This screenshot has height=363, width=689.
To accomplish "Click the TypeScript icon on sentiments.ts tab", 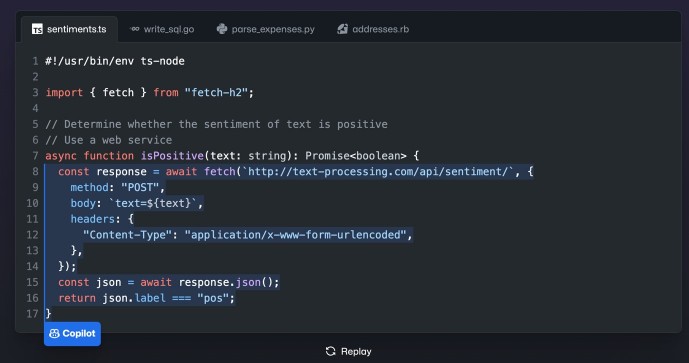I will 37,29.
